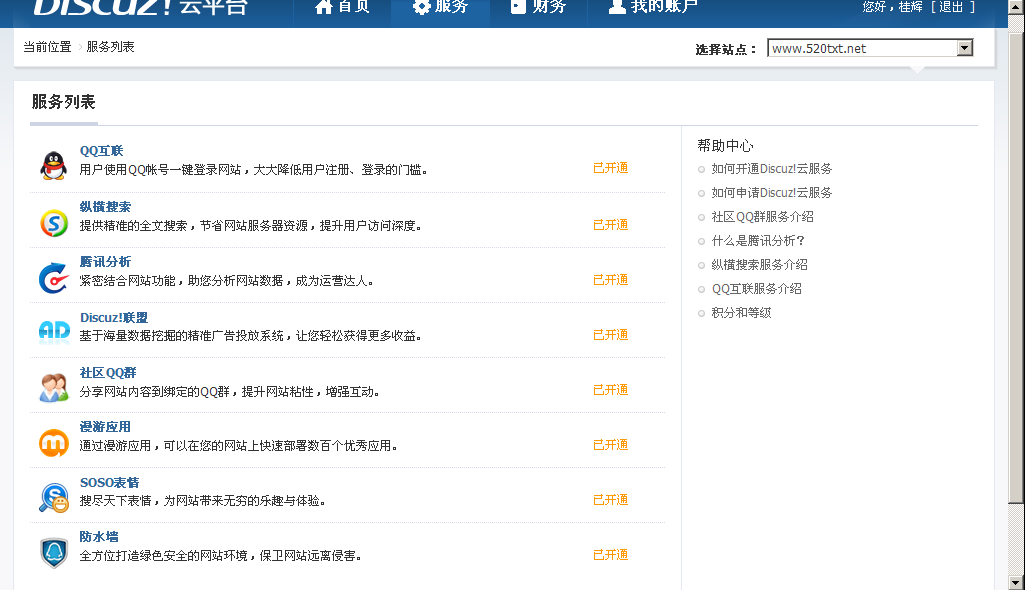This screenshot has height=590, width=1025.
Task: Open the 漫游应用 service title link
Action: coord(105,427)
